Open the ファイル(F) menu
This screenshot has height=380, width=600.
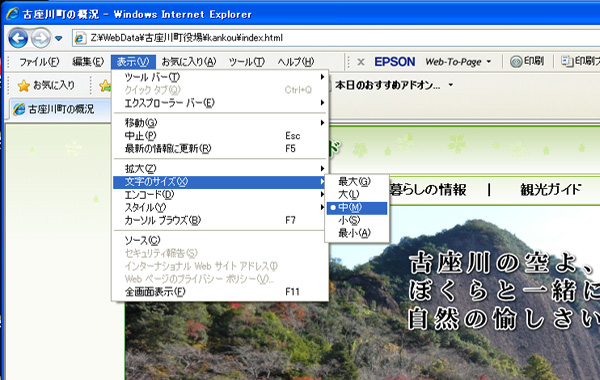pyautogui.click(x=39, y=62)
